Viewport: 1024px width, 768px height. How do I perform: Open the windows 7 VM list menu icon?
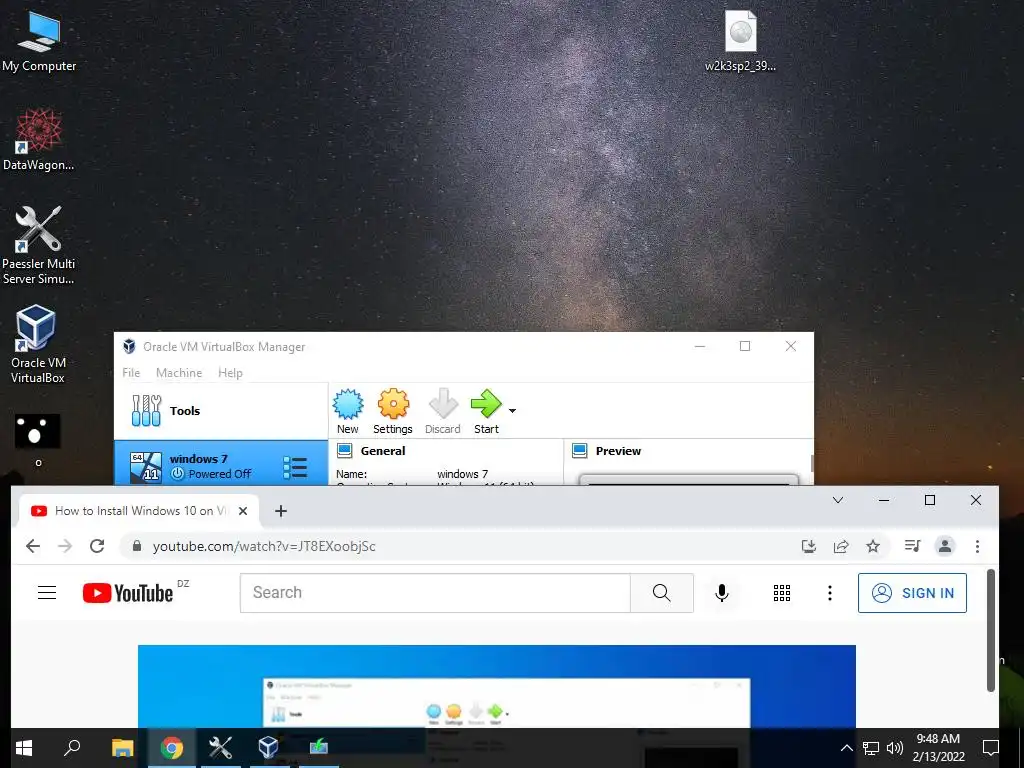(x=295, y=467)
